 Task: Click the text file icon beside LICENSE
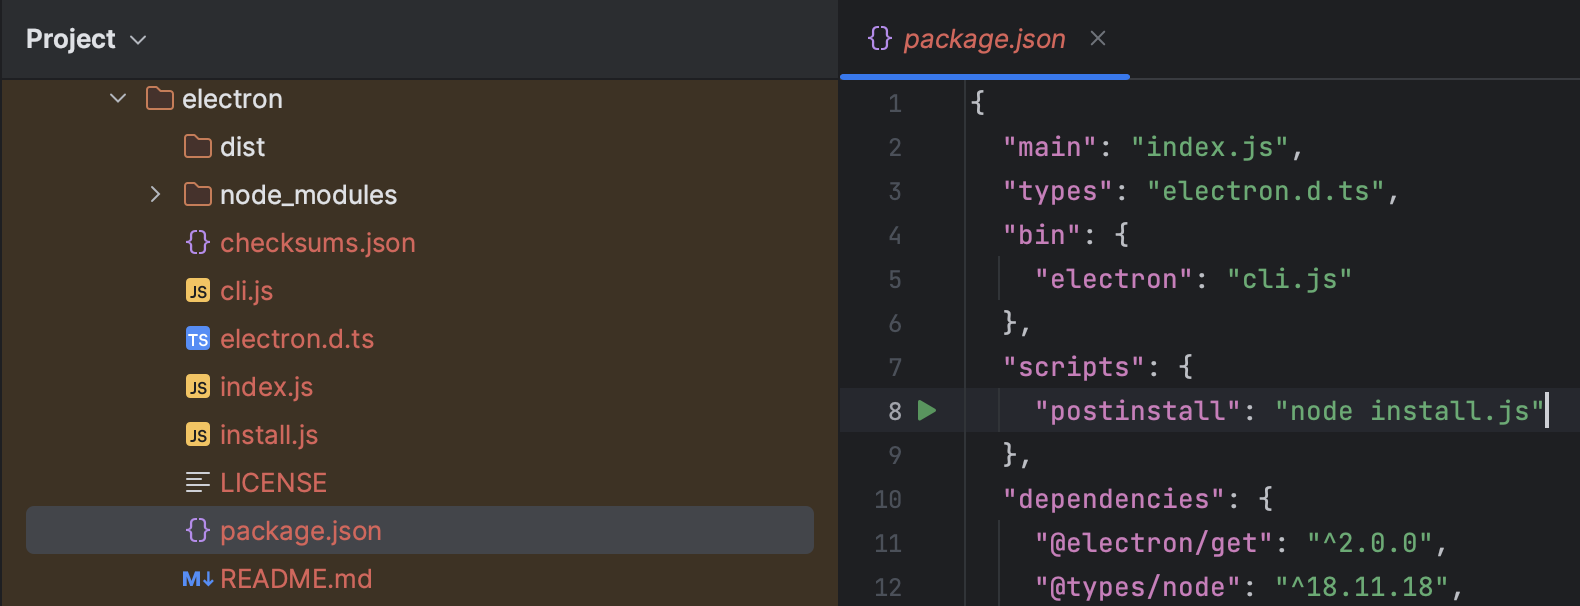click(198, 483)
